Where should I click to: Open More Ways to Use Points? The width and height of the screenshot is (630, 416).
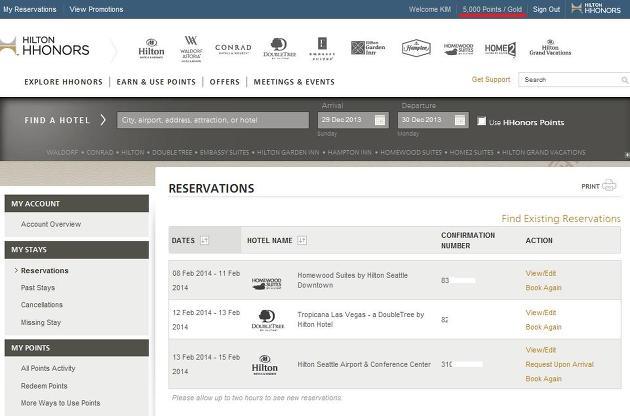pos(60,403)
